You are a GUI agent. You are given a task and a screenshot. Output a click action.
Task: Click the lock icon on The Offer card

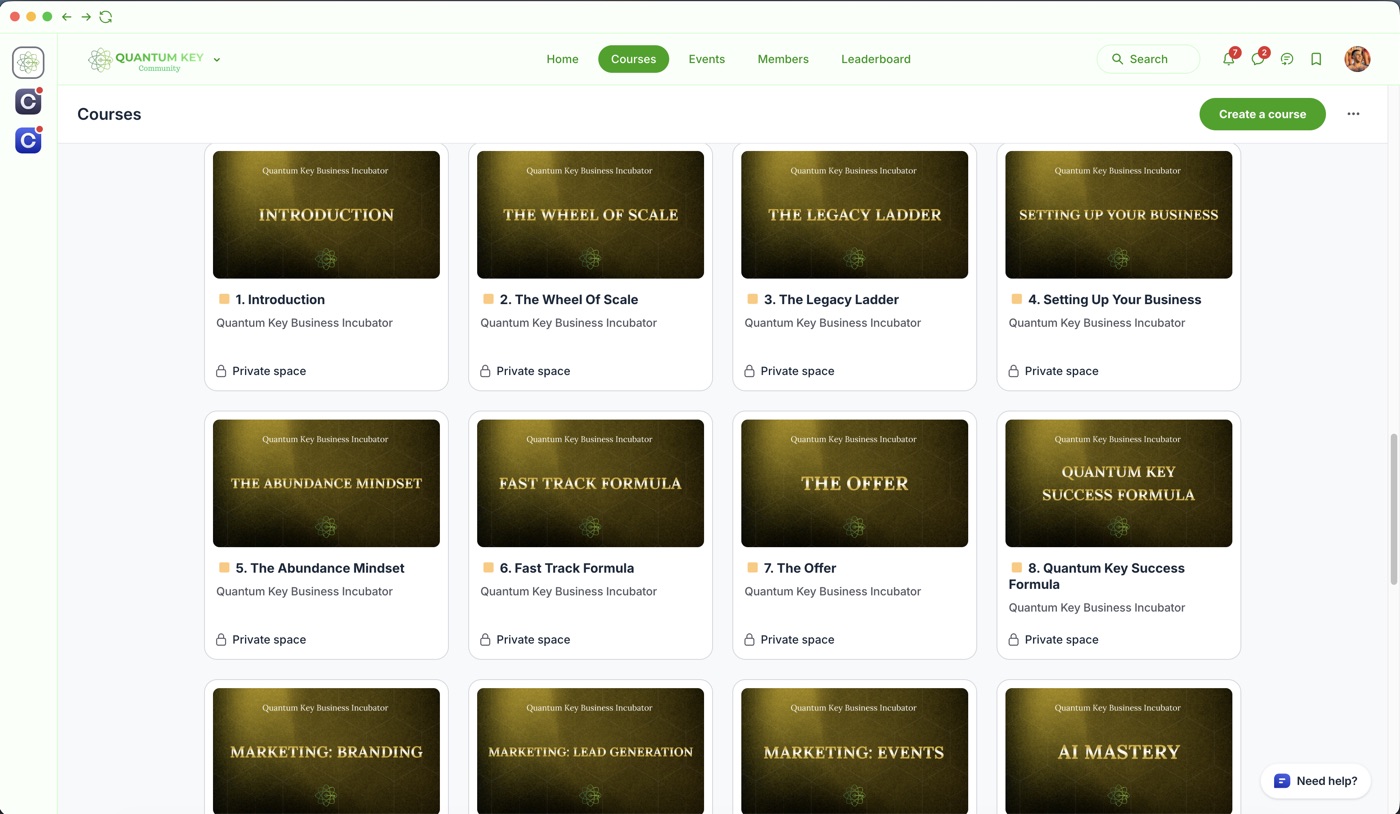click(x=749, y=640)
